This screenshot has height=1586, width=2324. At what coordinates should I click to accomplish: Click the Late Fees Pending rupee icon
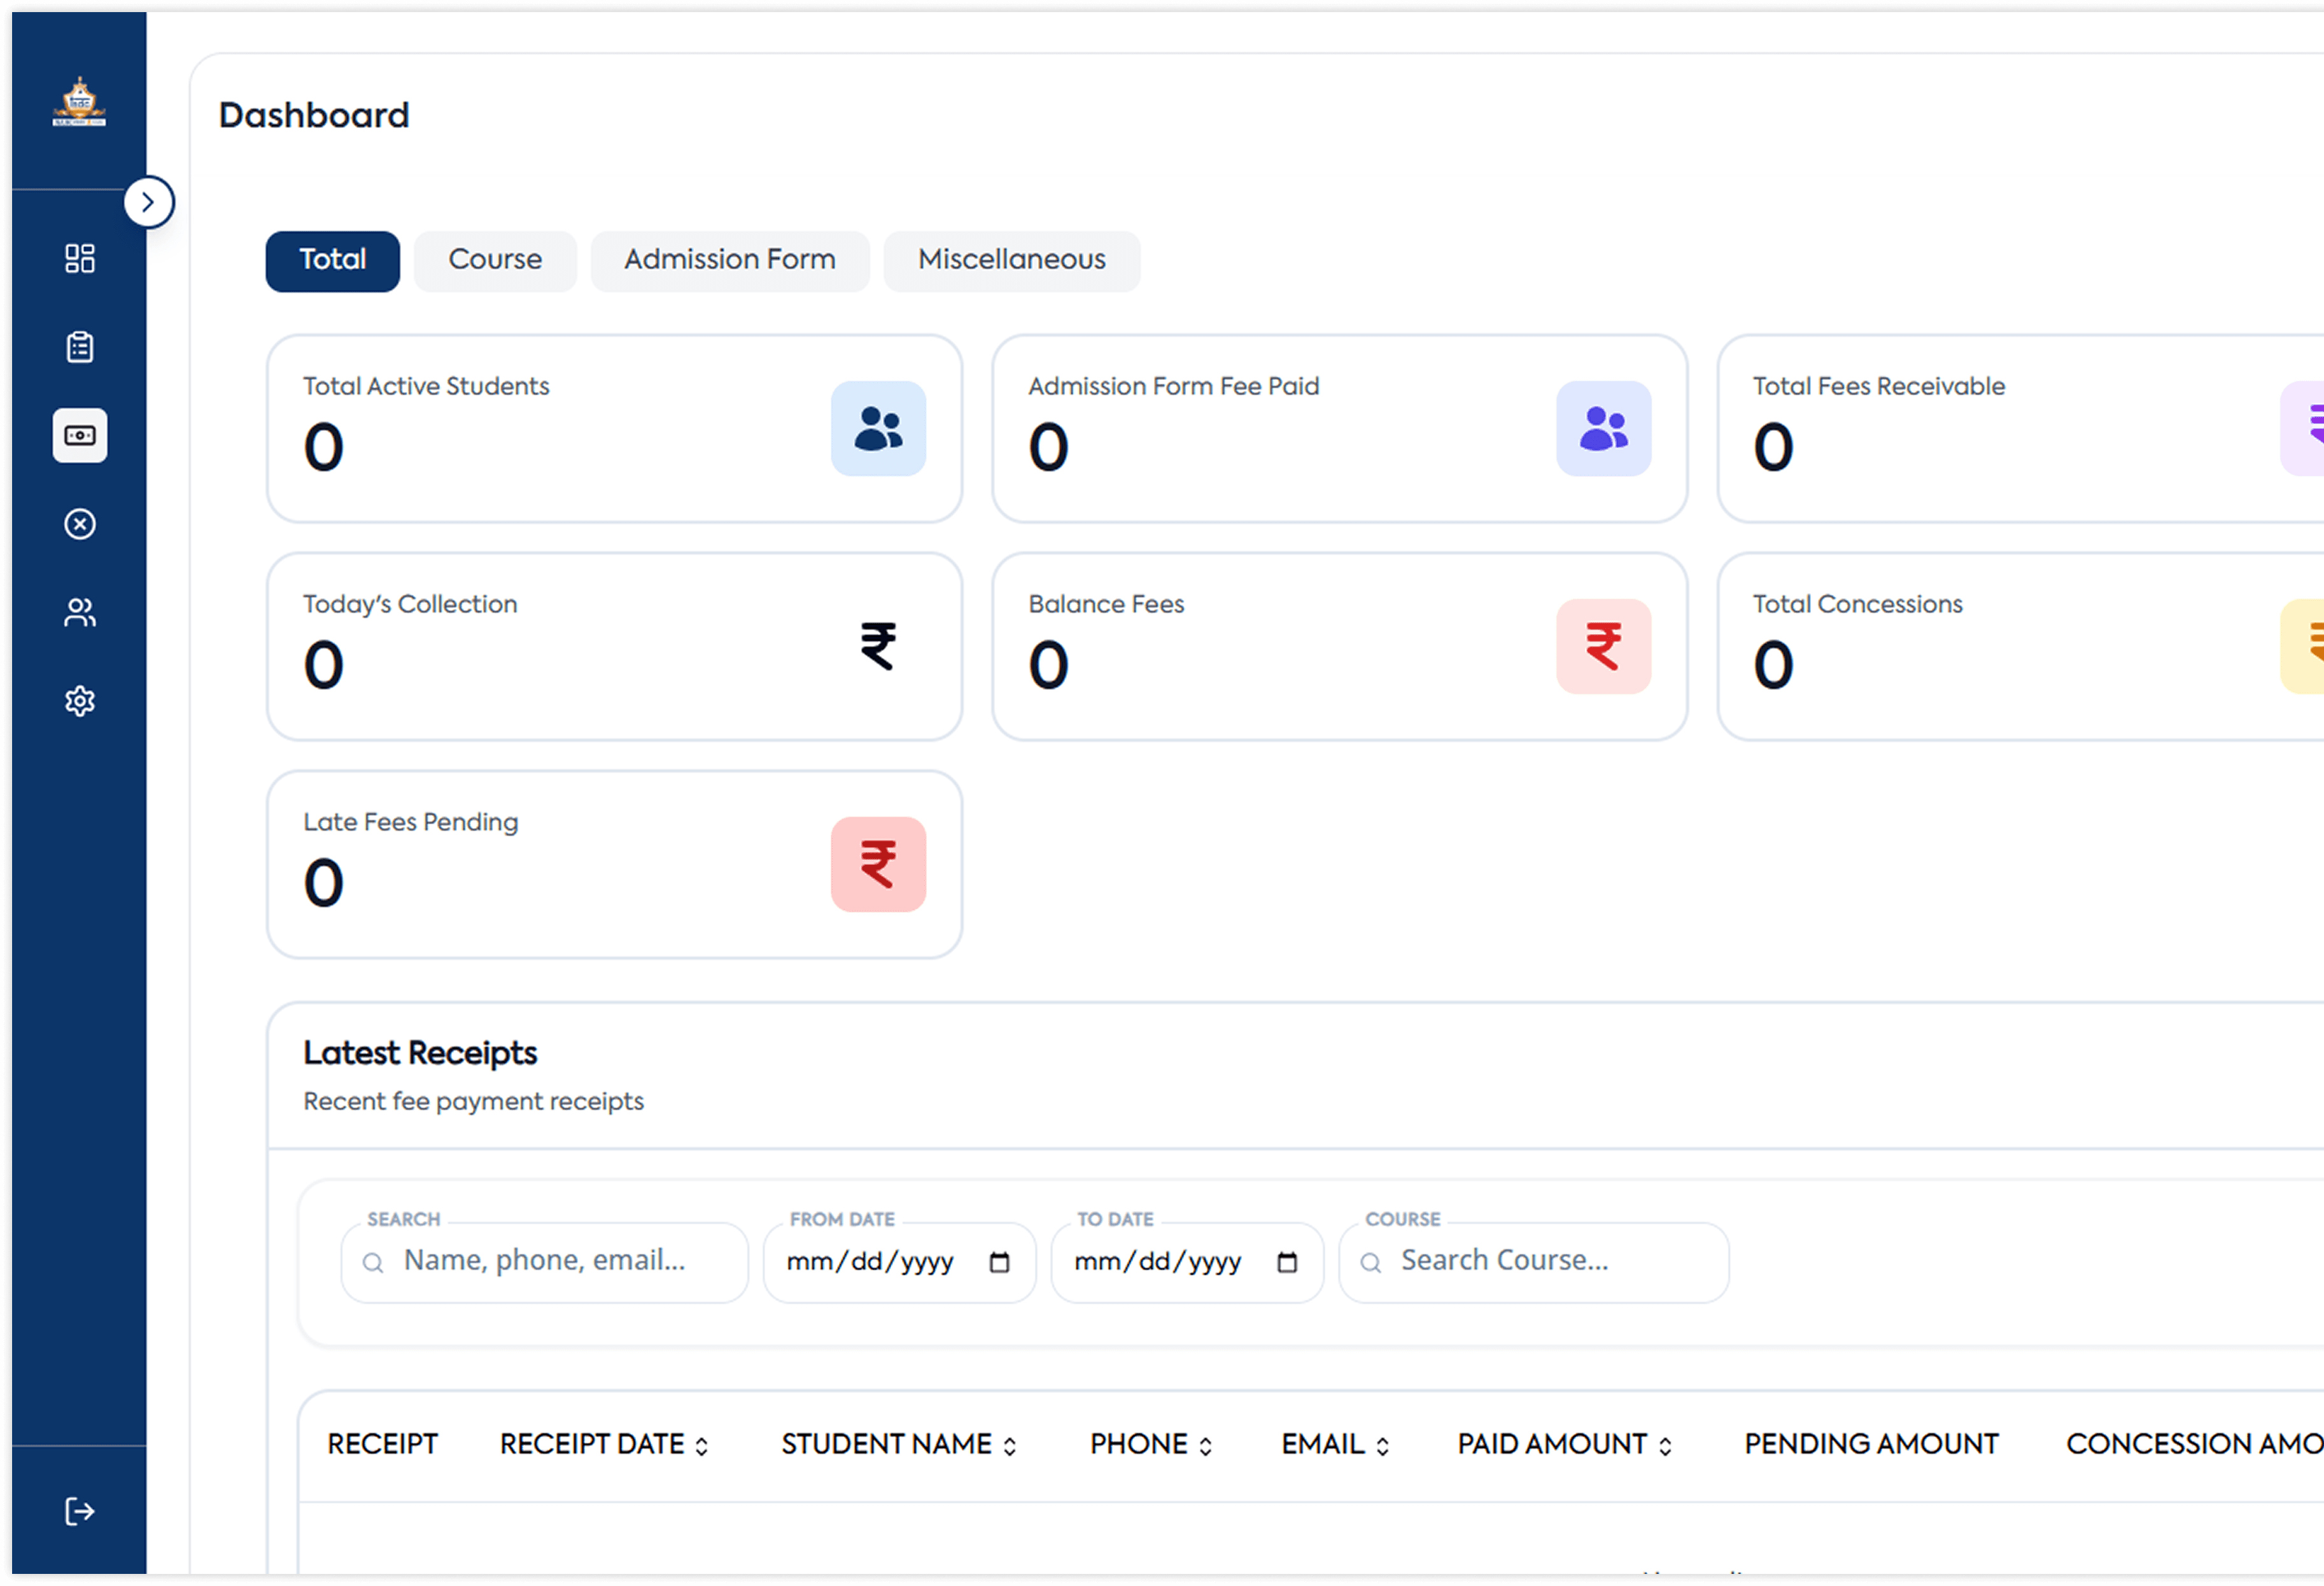click(878, 864)
